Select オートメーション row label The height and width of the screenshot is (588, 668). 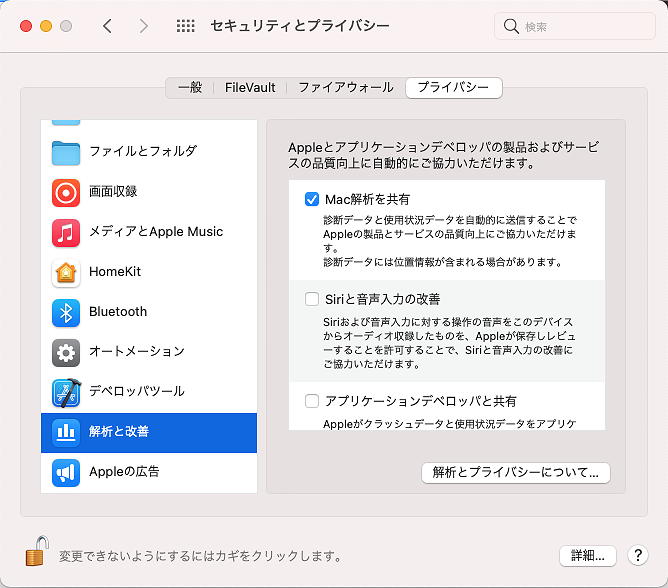click(x=137, y=351)
